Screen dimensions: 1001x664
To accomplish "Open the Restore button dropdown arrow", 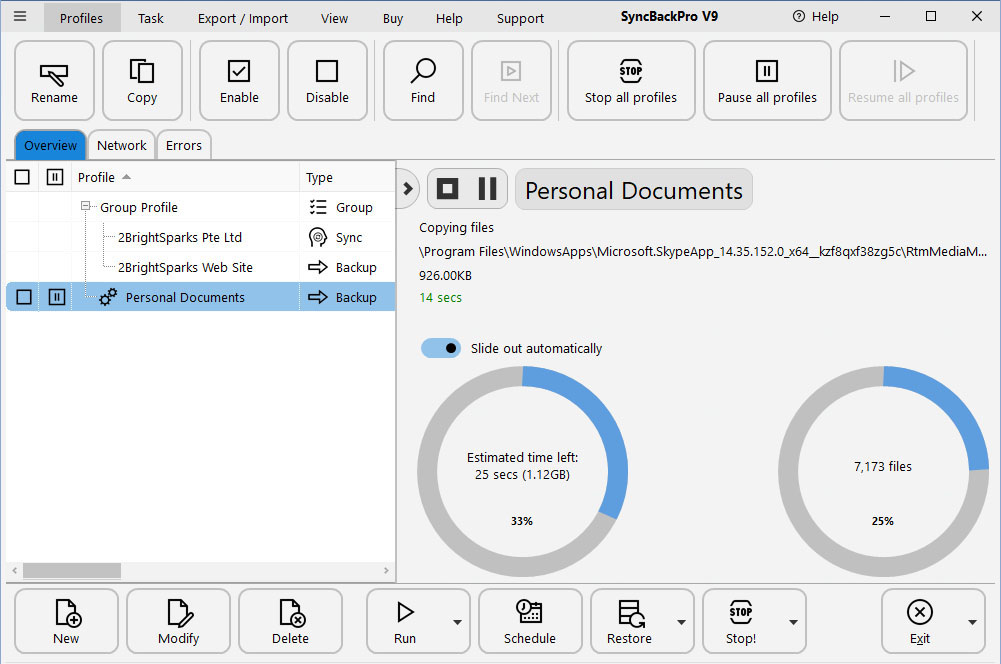I will click(681, 622).
